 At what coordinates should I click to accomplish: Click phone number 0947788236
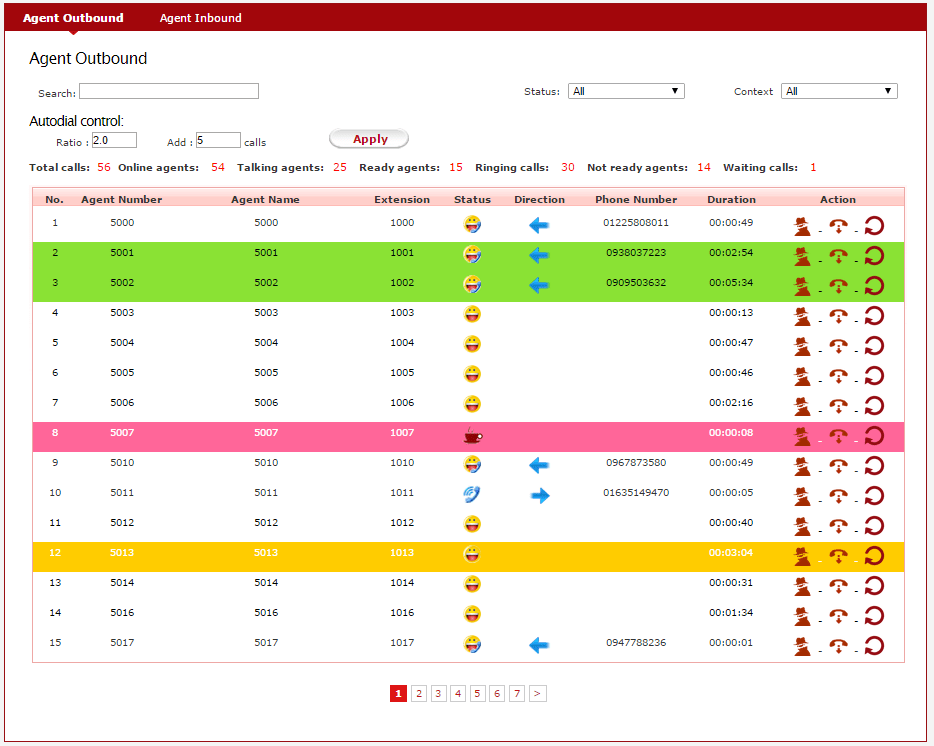coord(636,642)
